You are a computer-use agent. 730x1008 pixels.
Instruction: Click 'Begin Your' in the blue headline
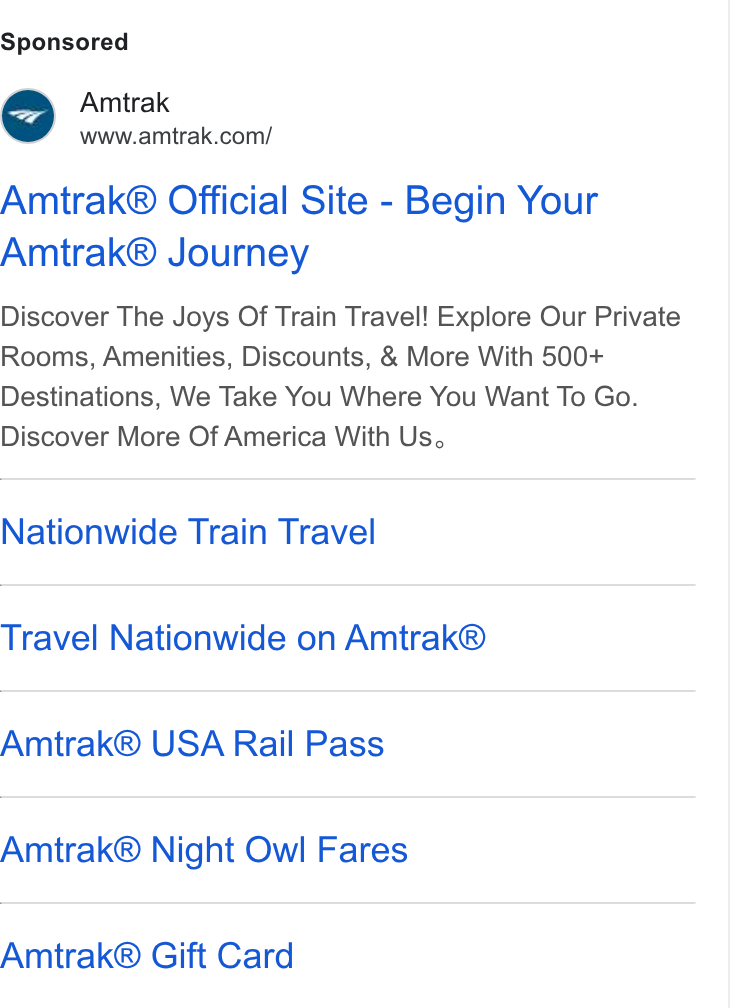pyautogui.click(x=501, y=201)
